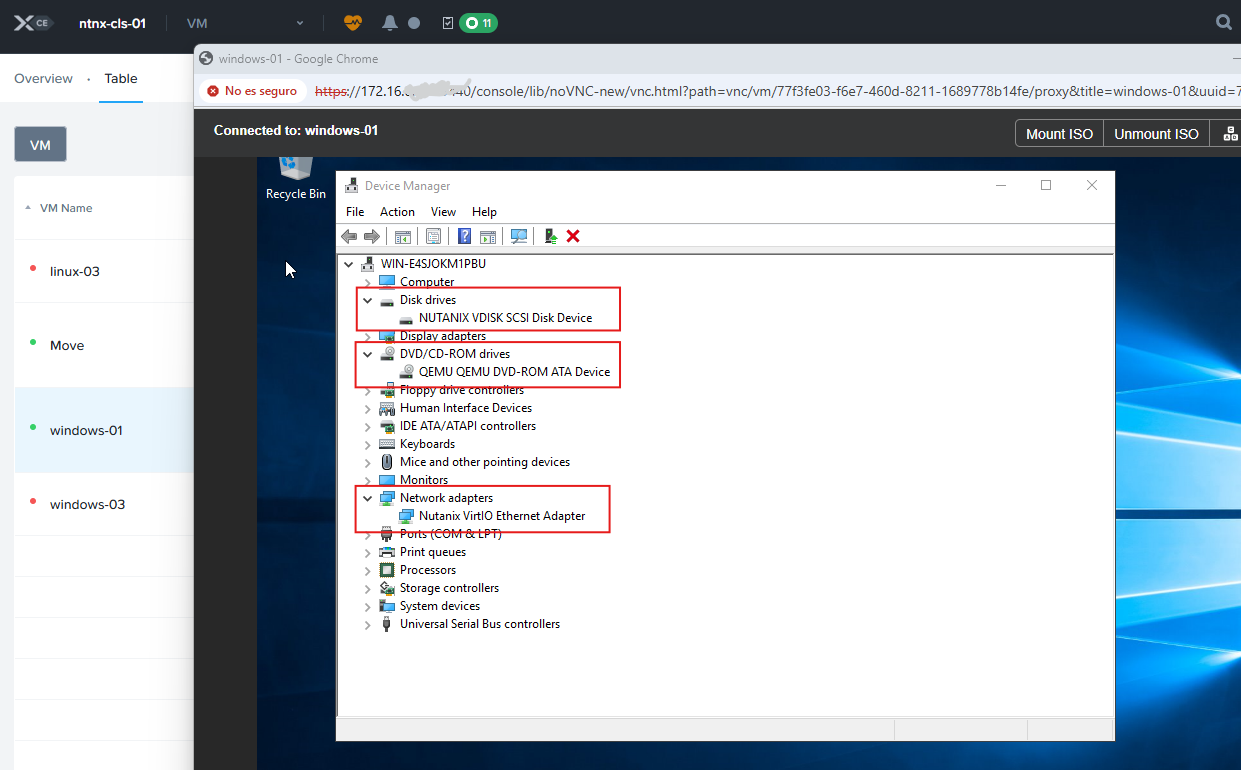Click the red X uninstall device icon
The width and height of the screenshot is (1241, 770).
pos(573,236)
